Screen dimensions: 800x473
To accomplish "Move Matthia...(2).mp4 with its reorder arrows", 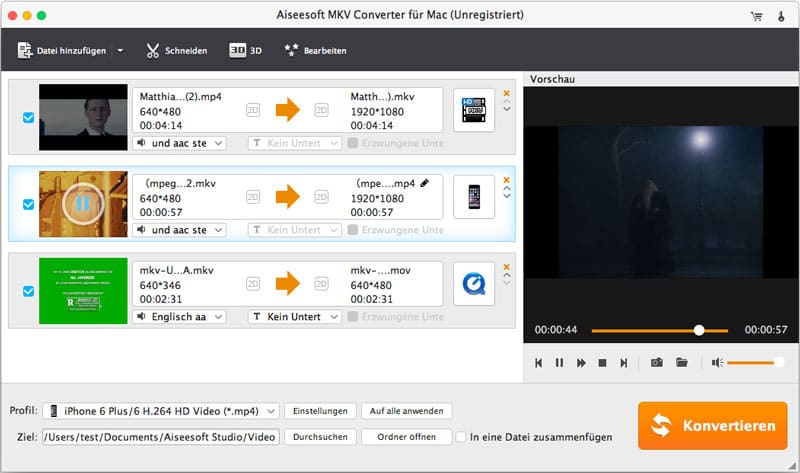I will click(507, 107).
